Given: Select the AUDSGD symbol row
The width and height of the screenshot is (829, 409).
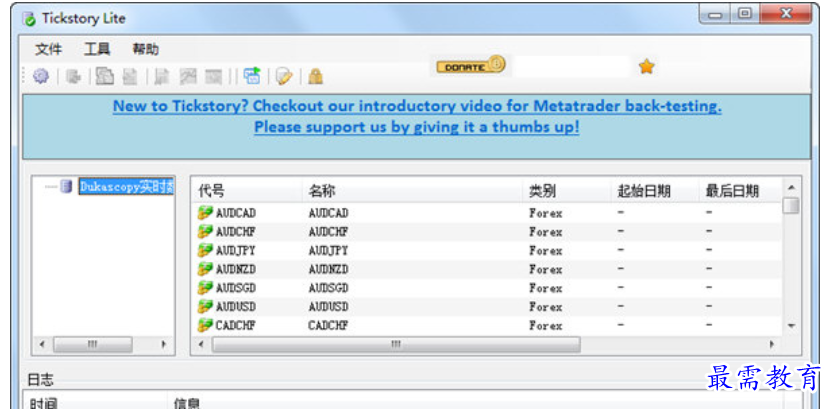Looking at the screenshot, I should 487,288.
